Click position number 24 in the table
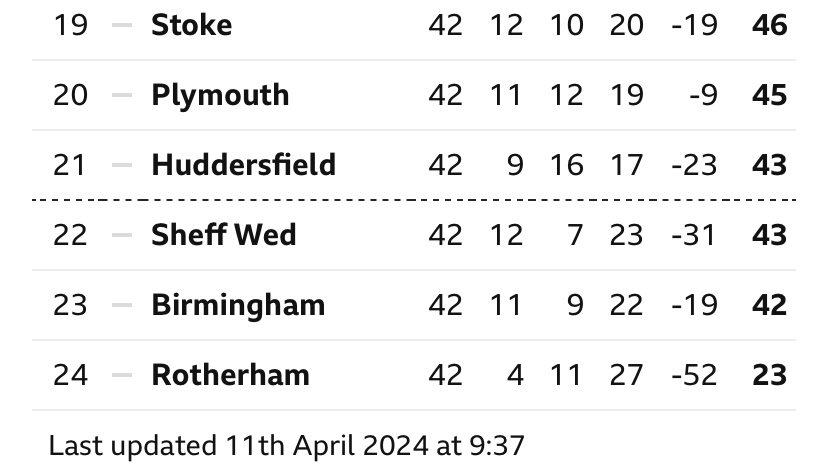The height and width of the screenshot is (468, 828). 70,375
